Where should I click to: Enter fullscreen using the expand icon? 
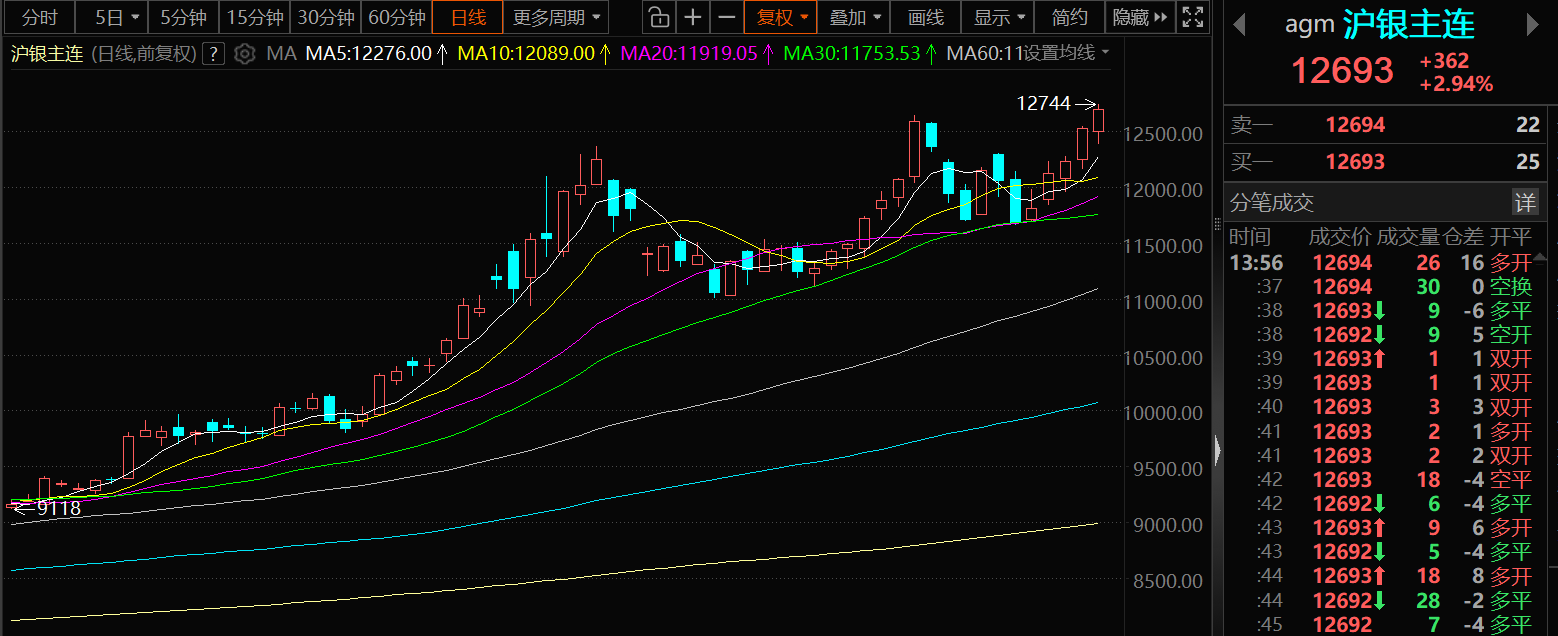pyautogui.click(x=1192, y=17)
